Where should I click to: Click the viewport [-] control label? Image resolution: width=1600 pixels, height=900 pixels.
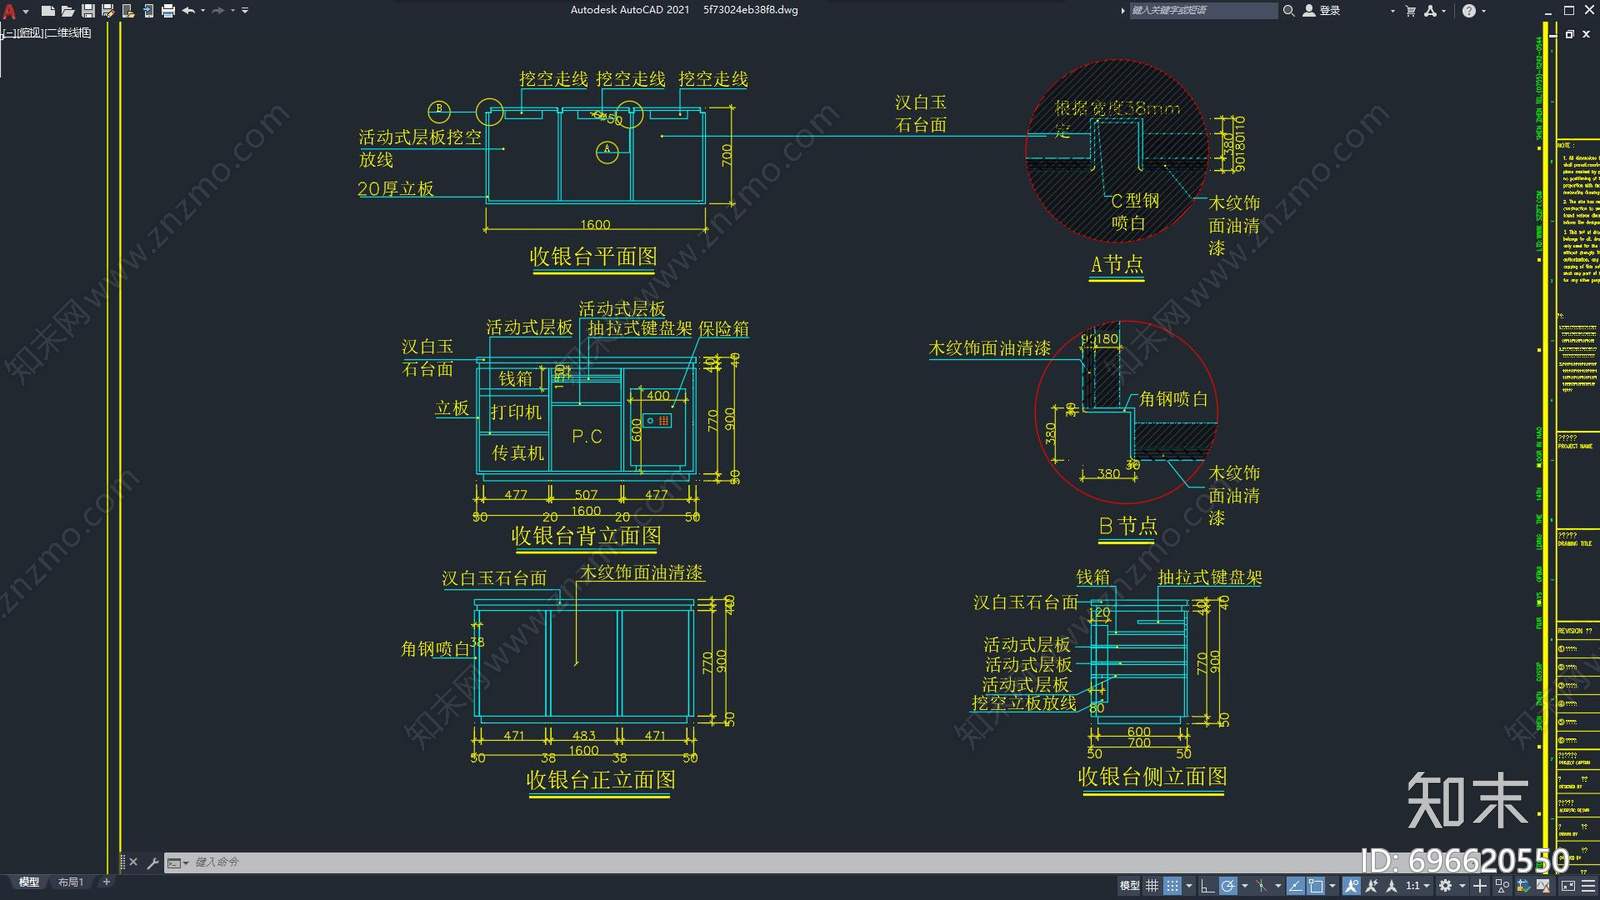(x=8, y=33)
